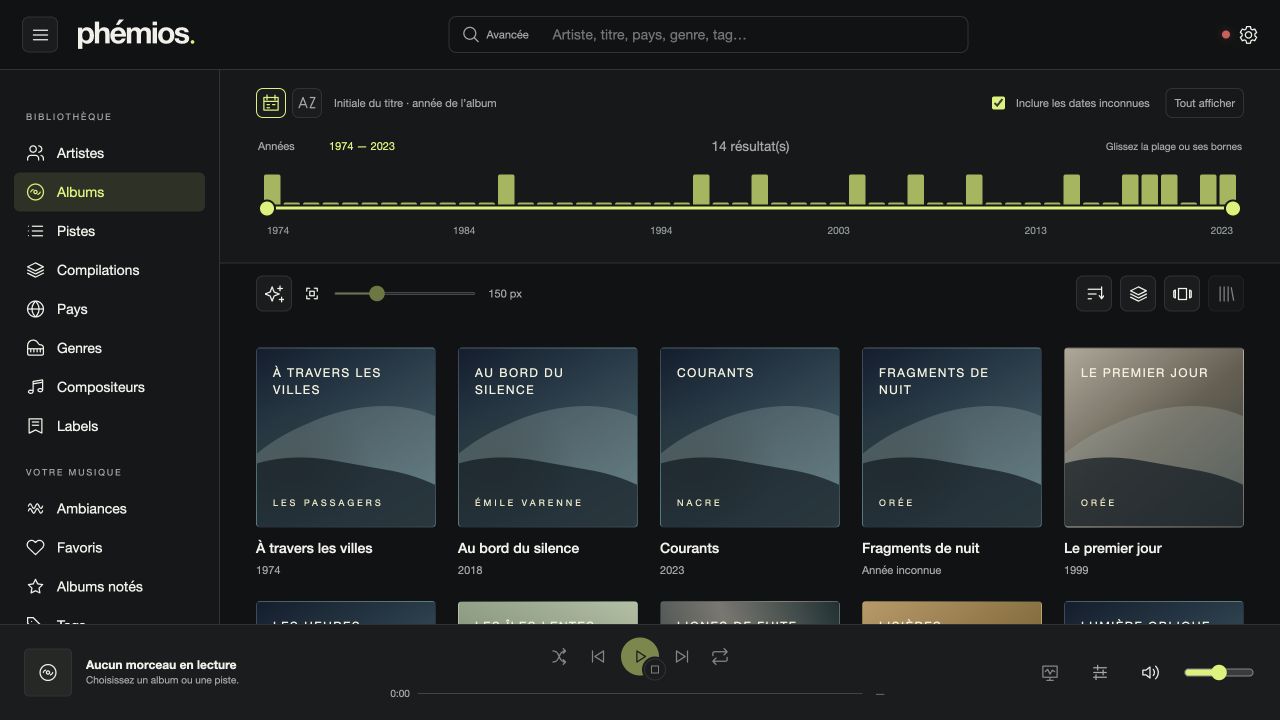This screenshot has width=1280, height=720.
Task: Open Albums notés in the sidebar
Action: [110, 587]
